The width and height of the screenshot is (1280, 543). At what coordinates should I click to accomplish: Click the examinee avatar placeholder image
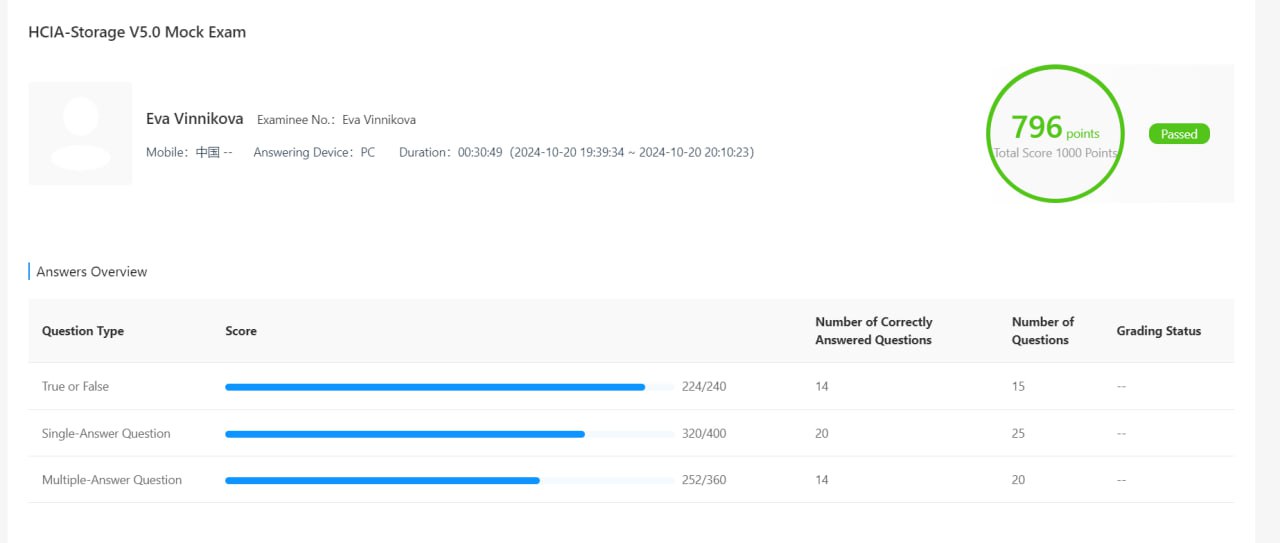(80, 133)
